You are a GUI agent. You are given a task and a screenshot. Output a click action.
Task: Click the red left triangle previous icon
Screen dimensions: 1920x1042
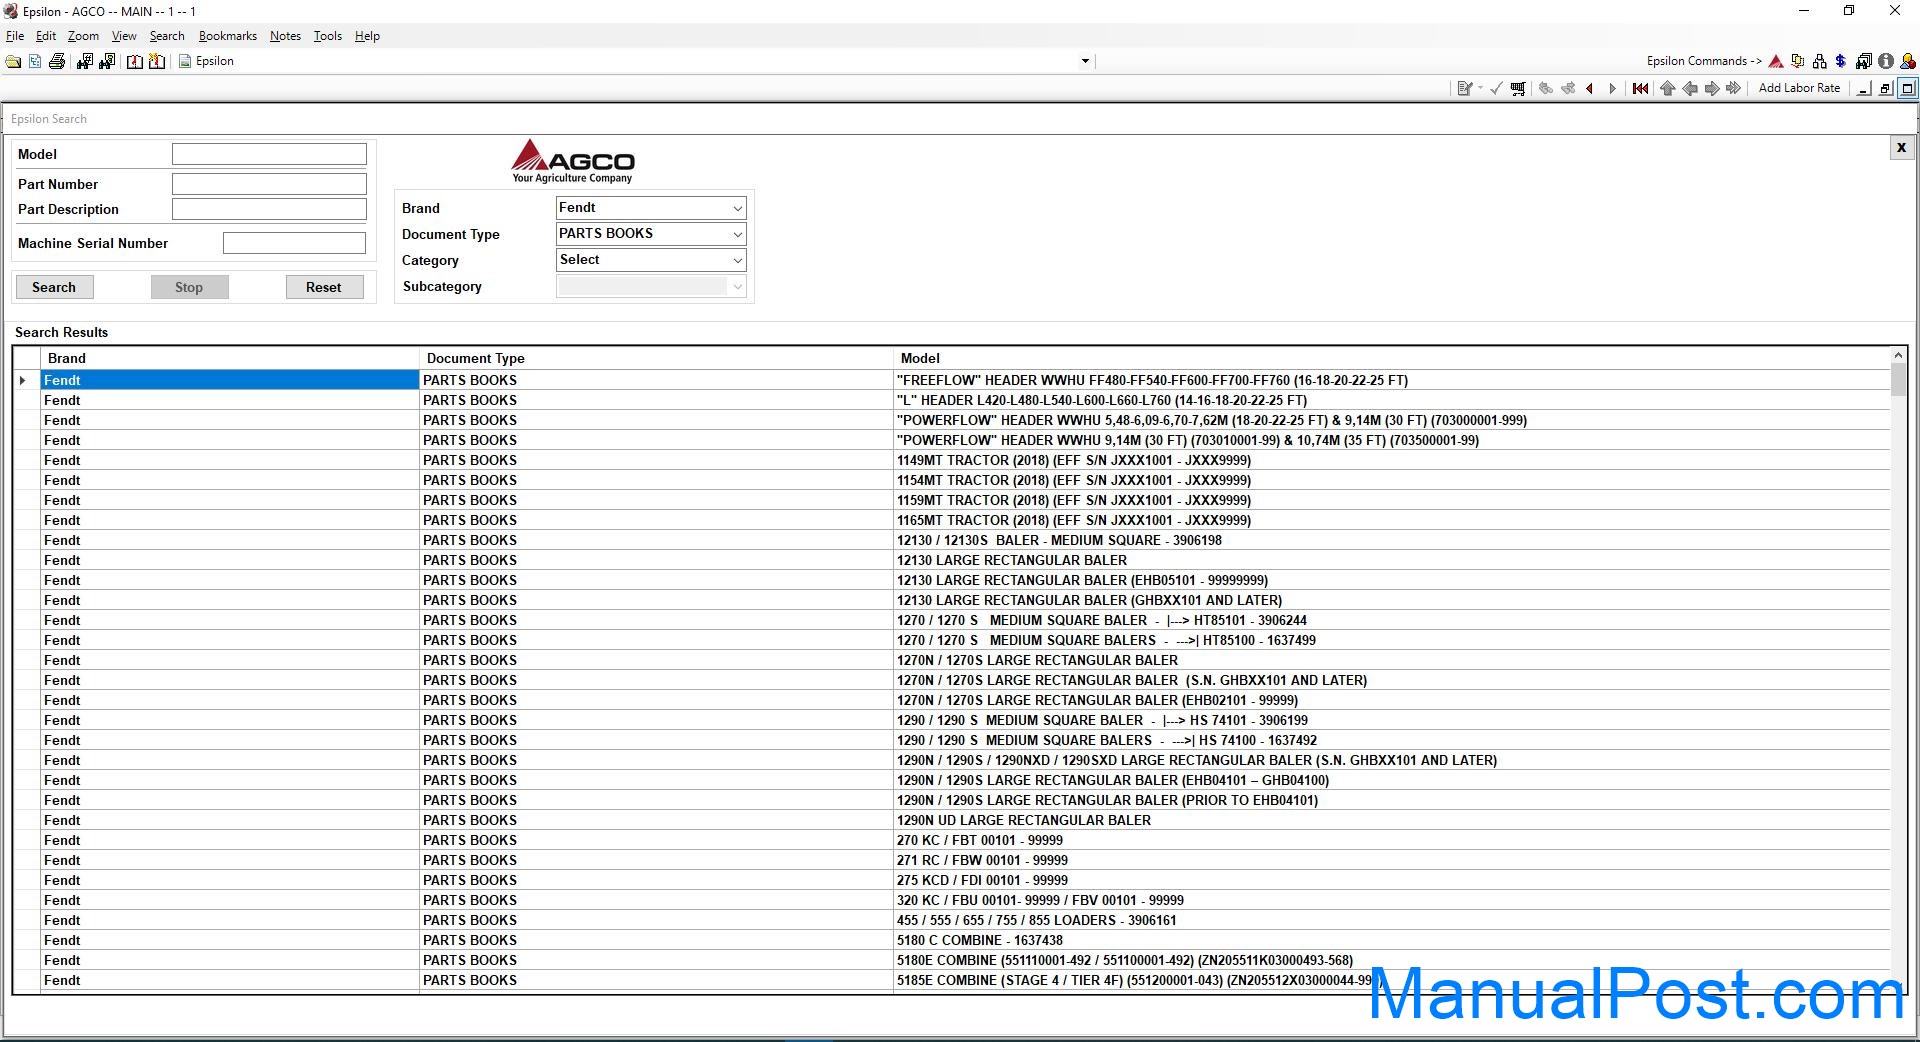click(1590, 89)
